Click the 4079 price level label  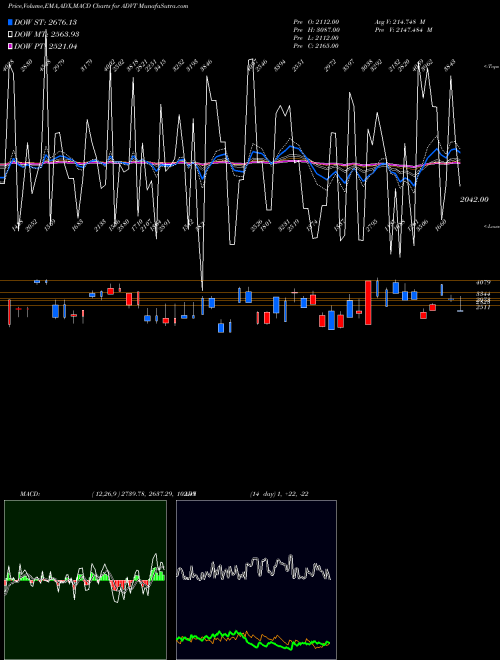483,282
